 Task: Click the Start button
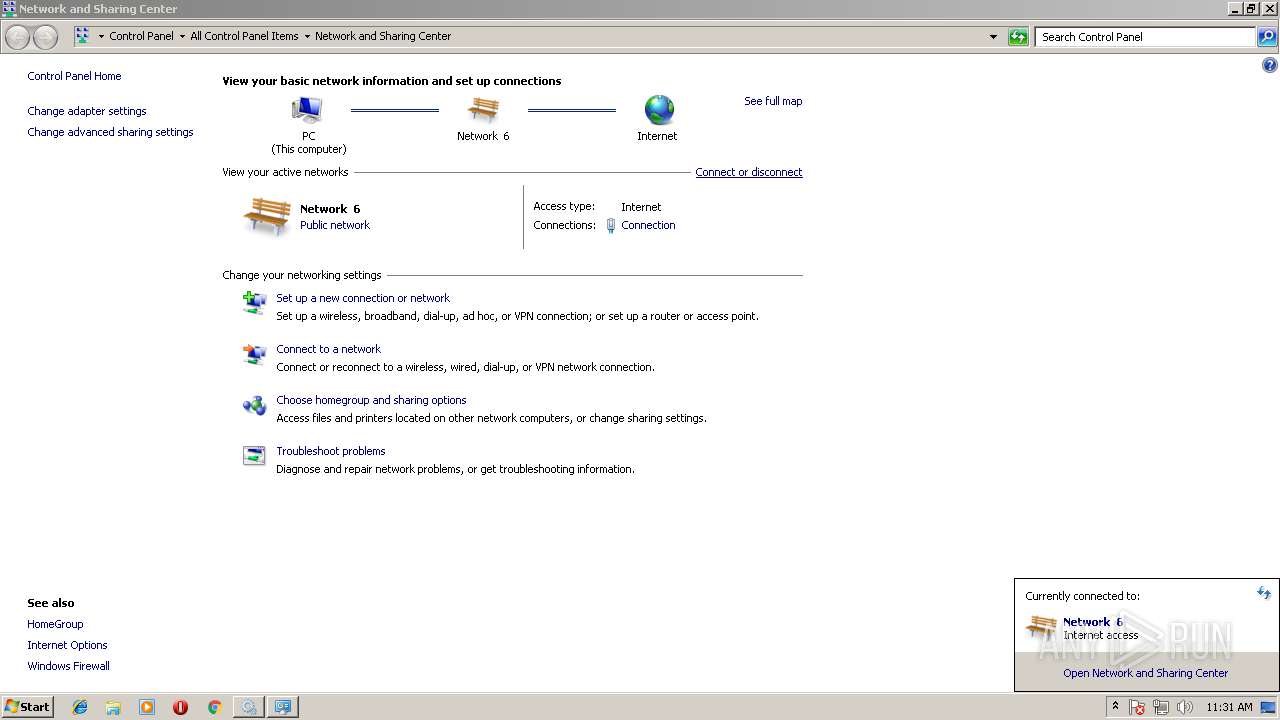coord(27,706)
